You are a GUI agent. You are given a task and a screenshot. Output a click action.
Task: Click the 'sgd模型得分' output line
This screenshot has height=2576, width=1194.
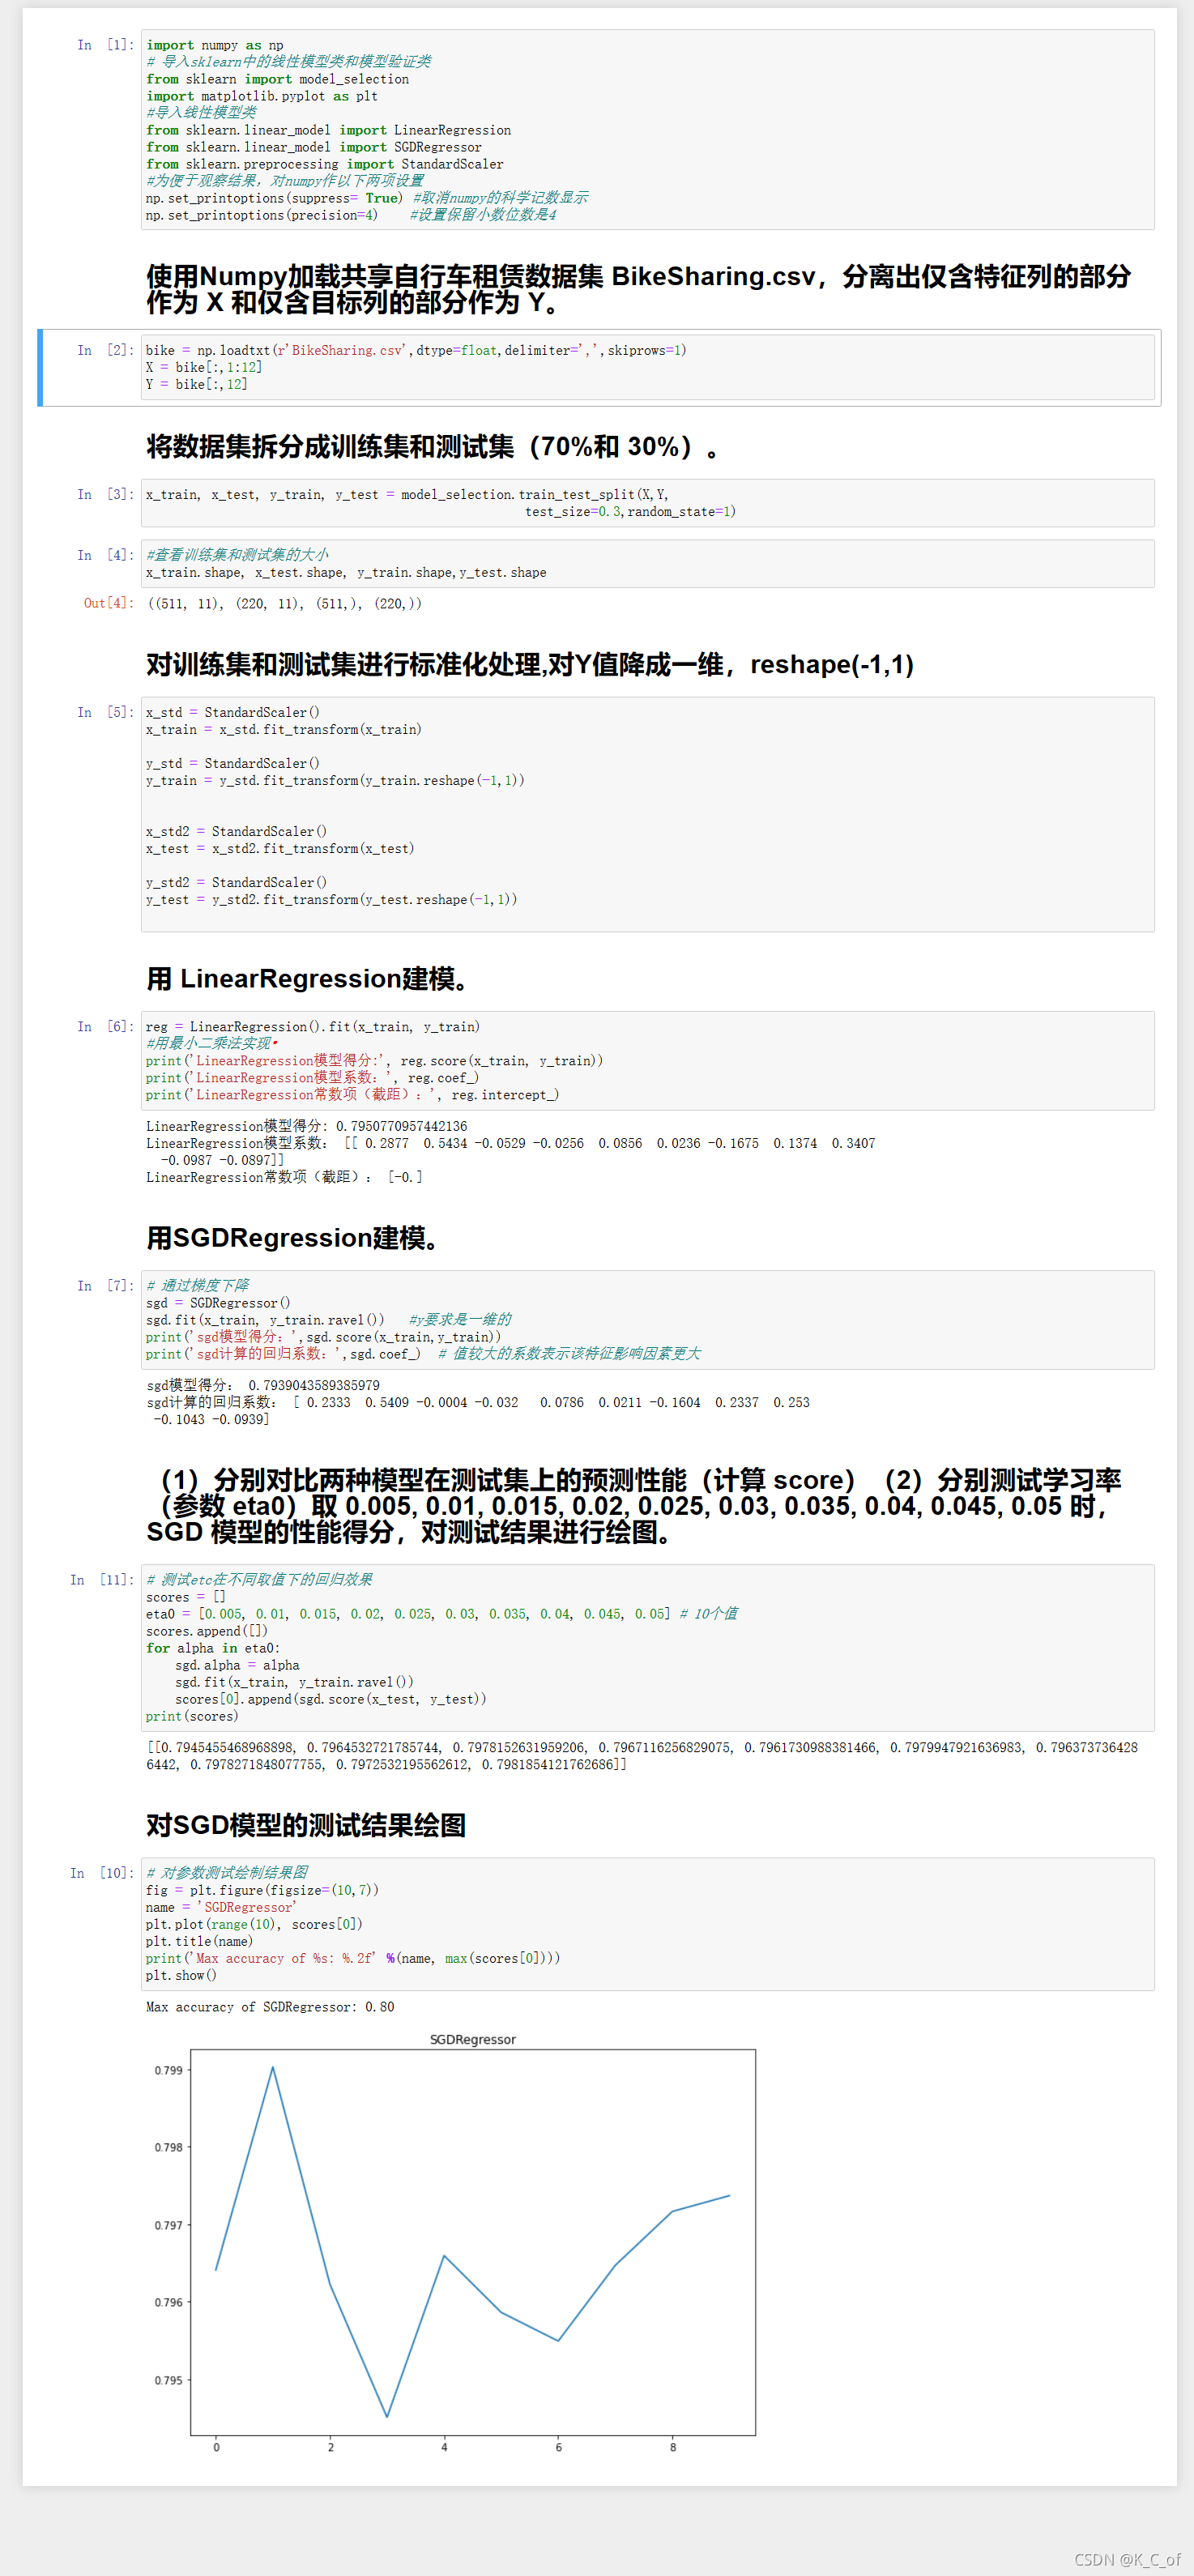point(263,1385)
